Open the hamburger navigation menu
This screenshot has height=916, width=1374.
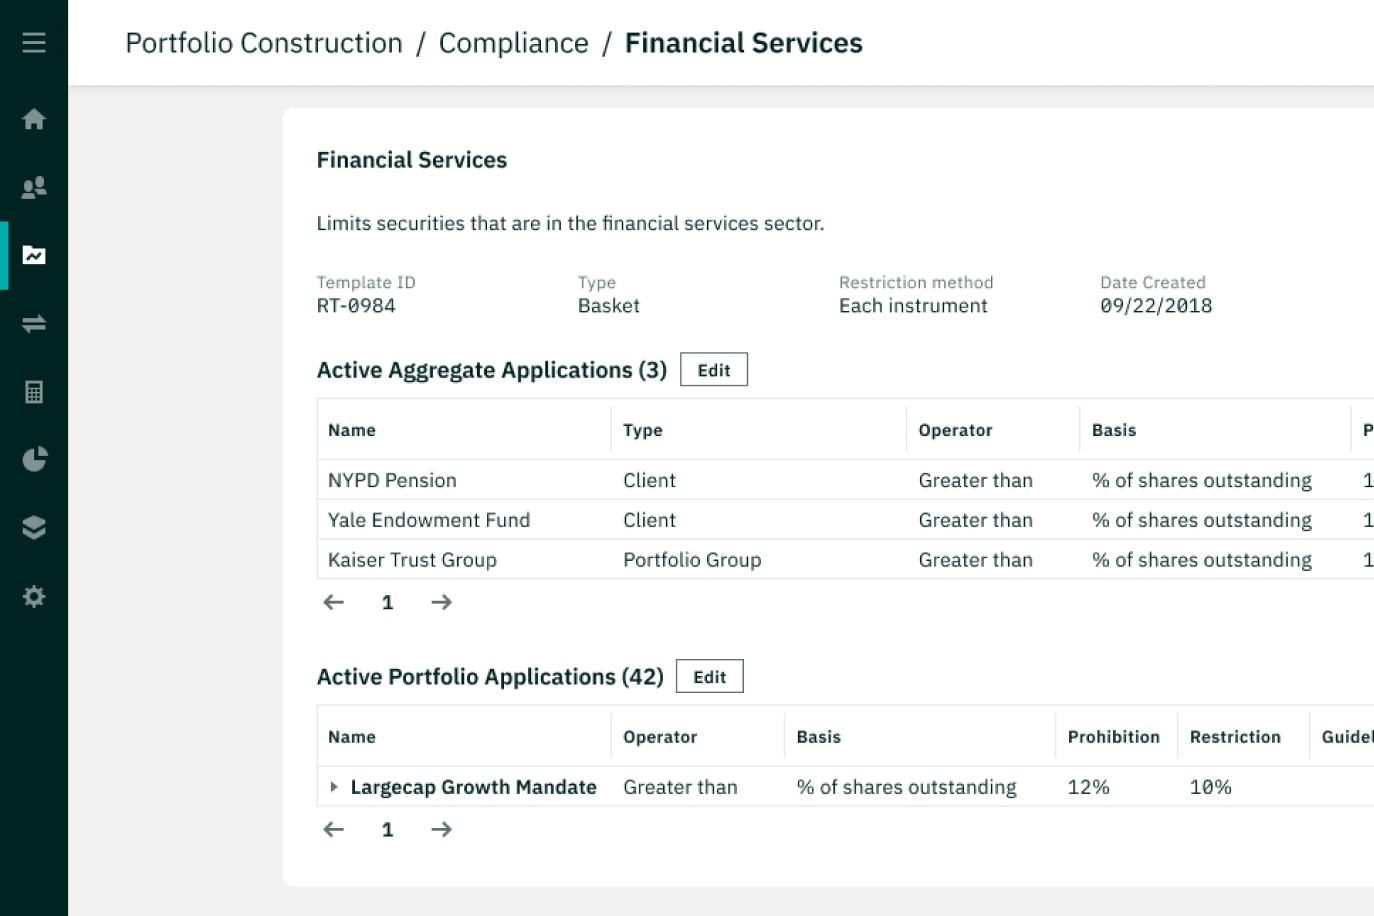[33, 41]
